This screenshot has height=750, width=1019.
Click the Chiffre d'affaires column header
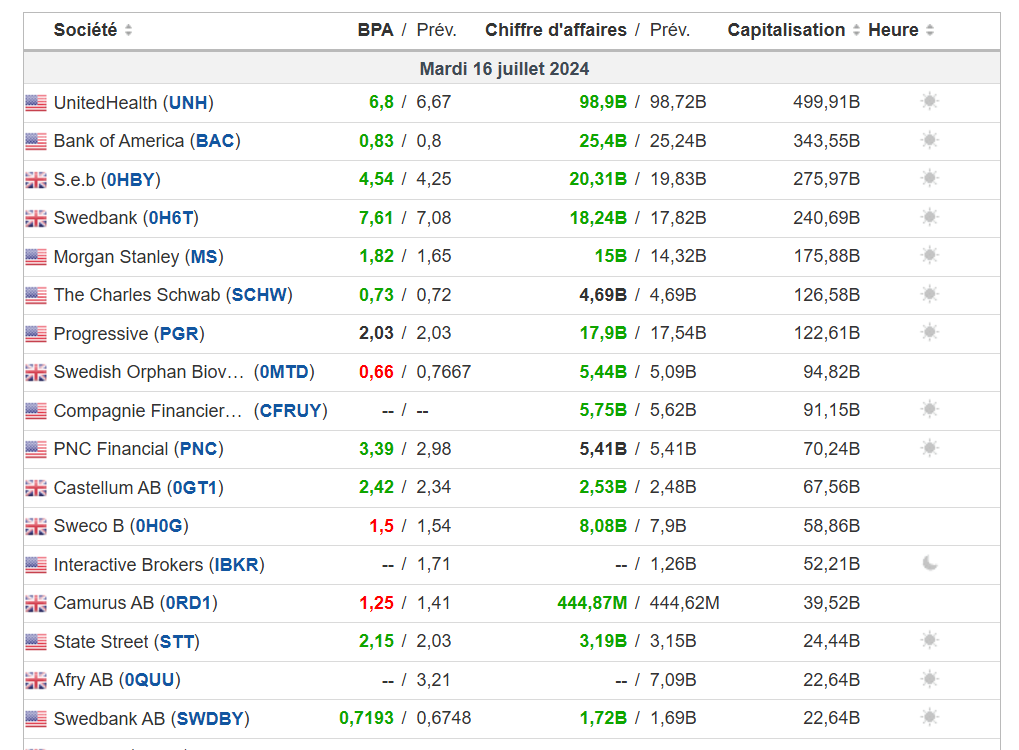coord(556,30)
